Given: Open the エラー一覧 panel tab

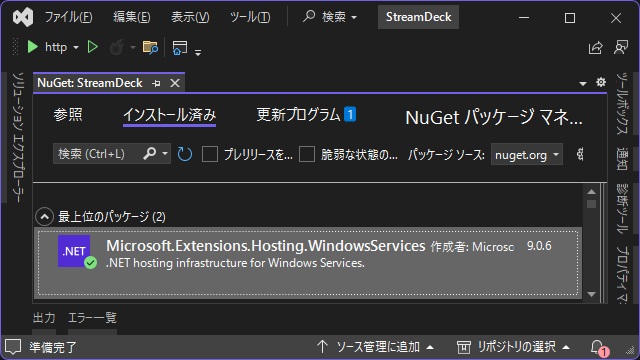Looking at the screenshot, I should click(x=92, y=318).
